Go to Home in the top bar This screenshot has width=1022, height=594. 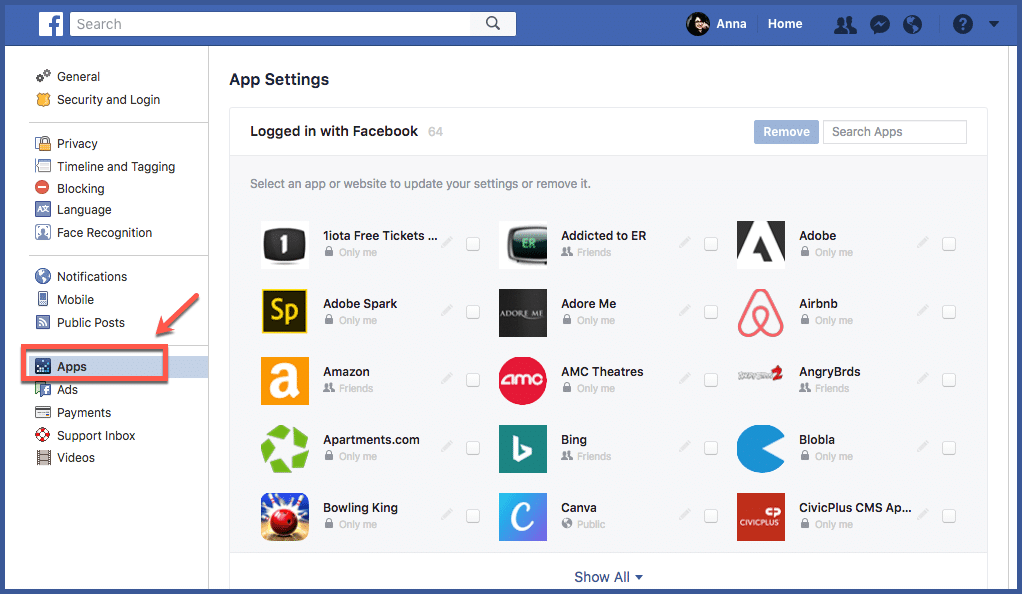pyautogui.click(x=785, y=24)
